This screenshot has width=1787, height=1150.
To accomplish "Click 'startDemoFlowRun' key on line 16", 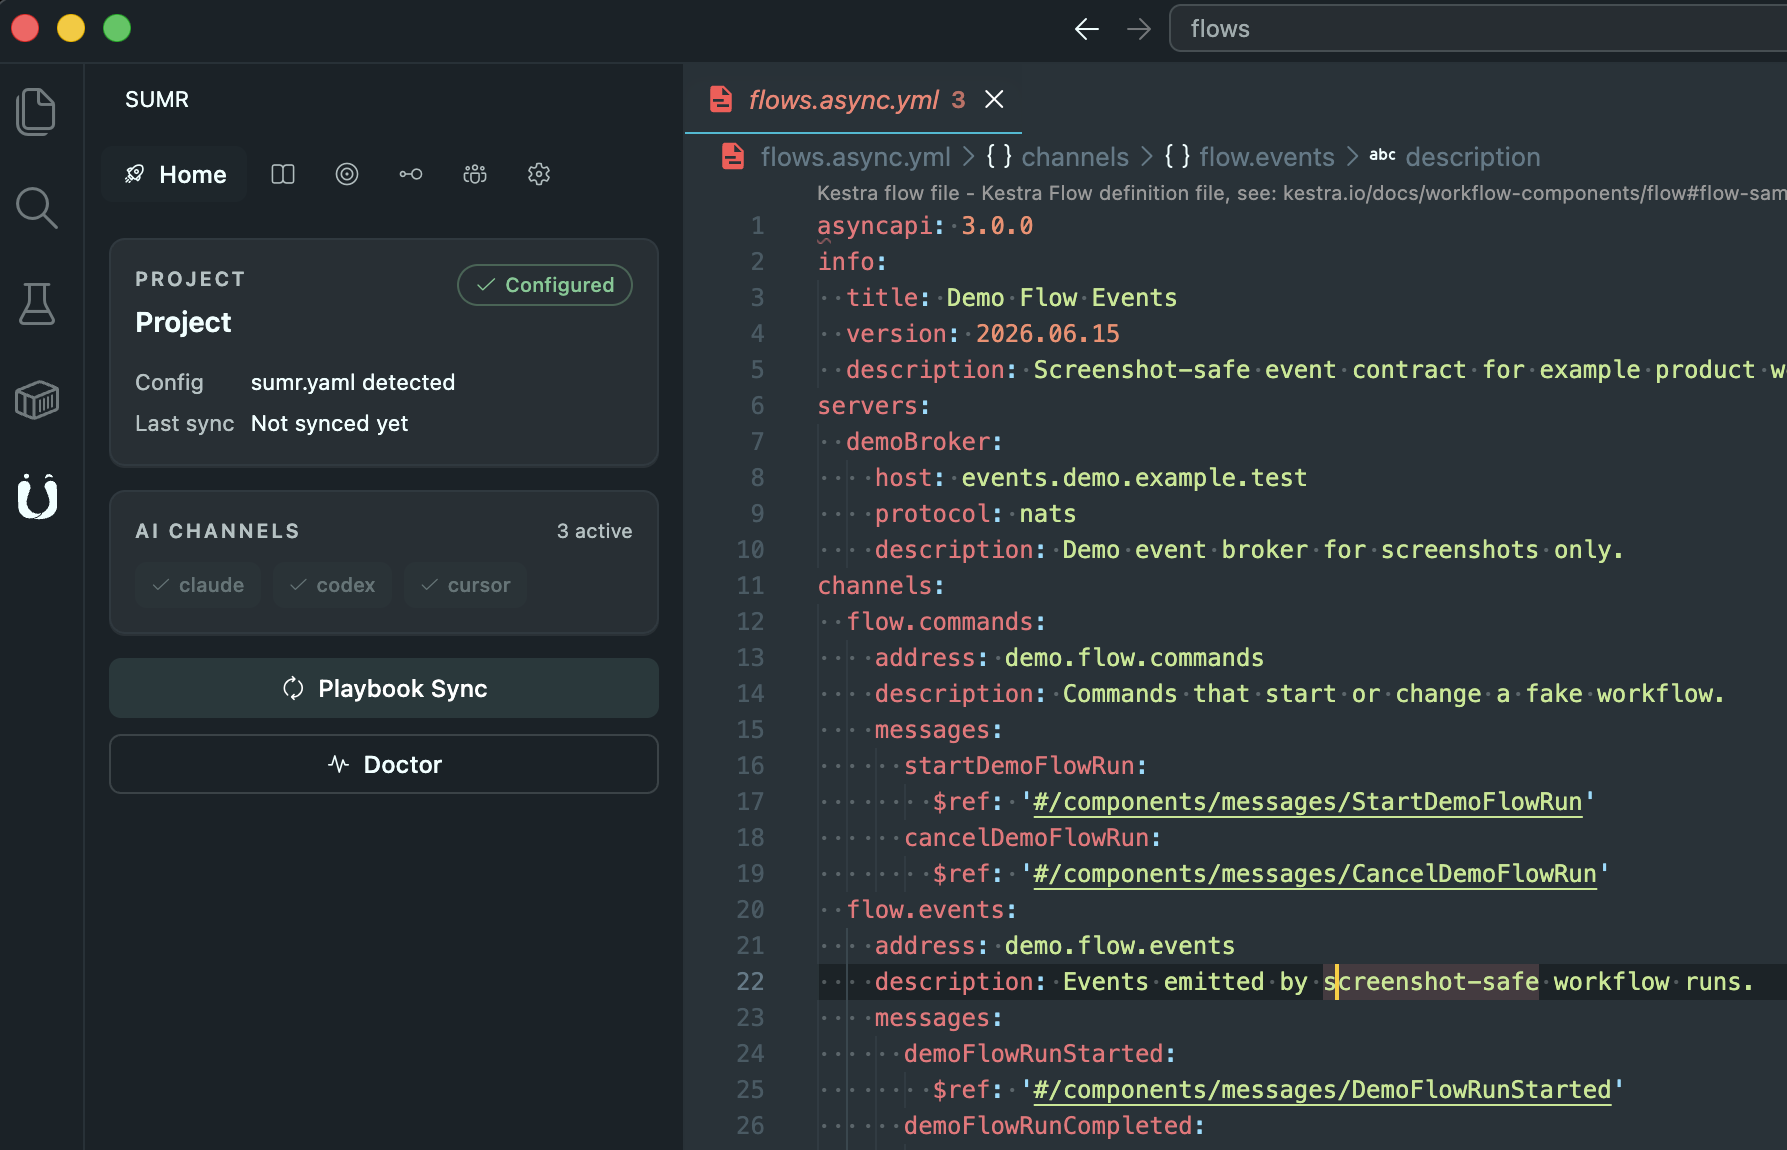I will 1018,766.
